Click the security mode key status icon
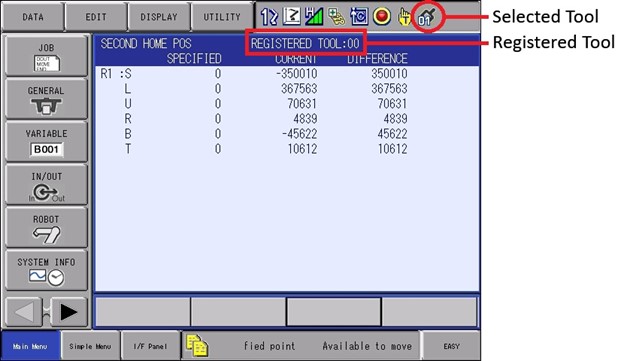Screen dimensions: 624x361 tap(336, 17)
